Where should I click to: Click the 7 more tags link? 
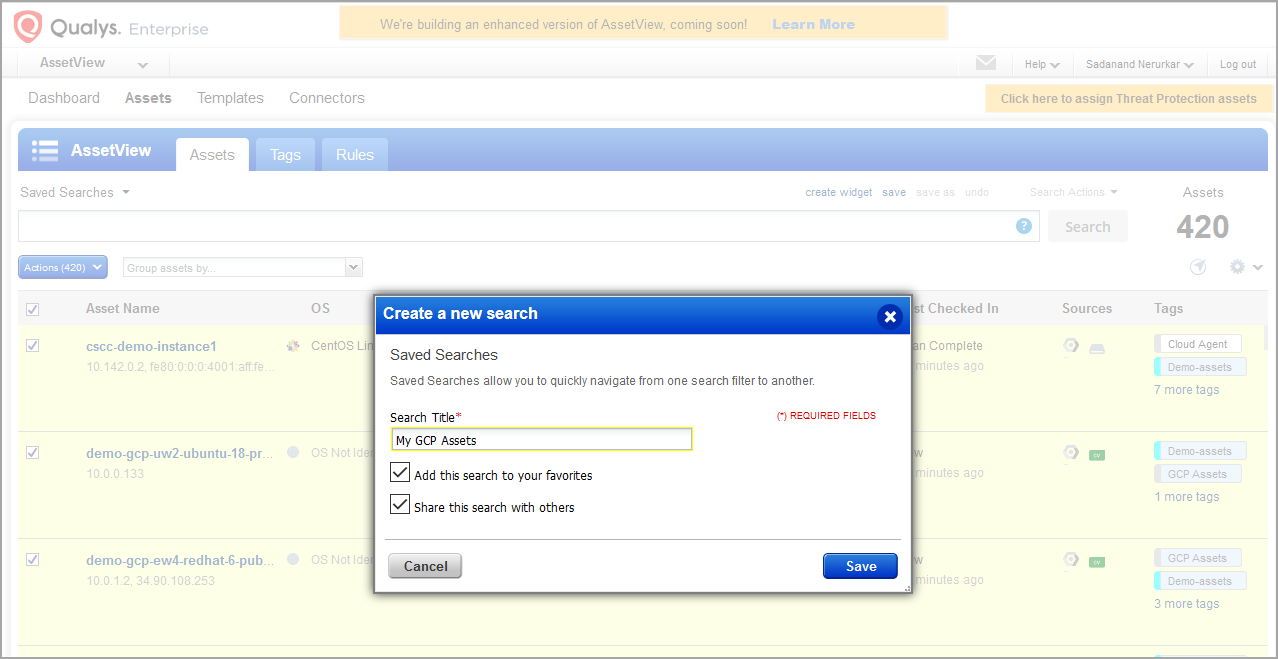click(1187, 390)
